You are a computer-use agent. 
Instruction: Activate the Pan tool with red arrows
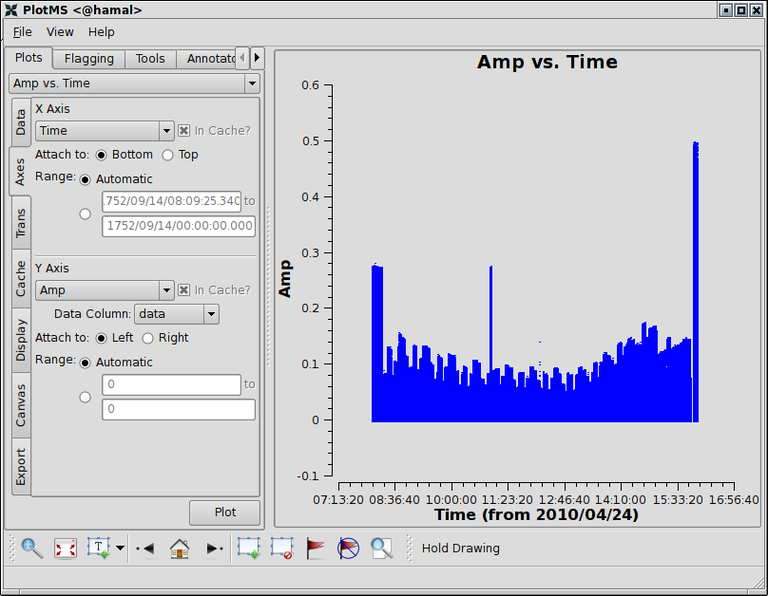(x=65, y=548)
